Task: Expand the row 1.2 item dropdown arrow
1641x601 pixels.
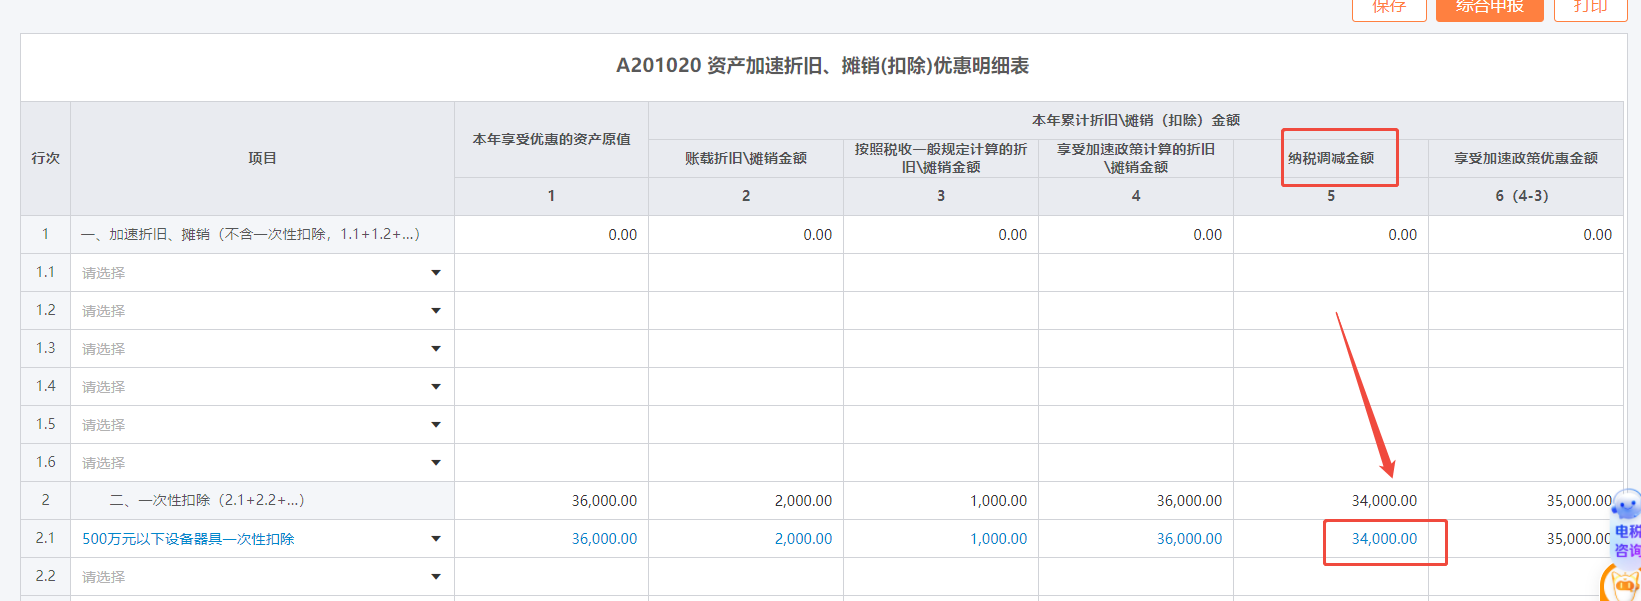Action: [x=436, y=311]
